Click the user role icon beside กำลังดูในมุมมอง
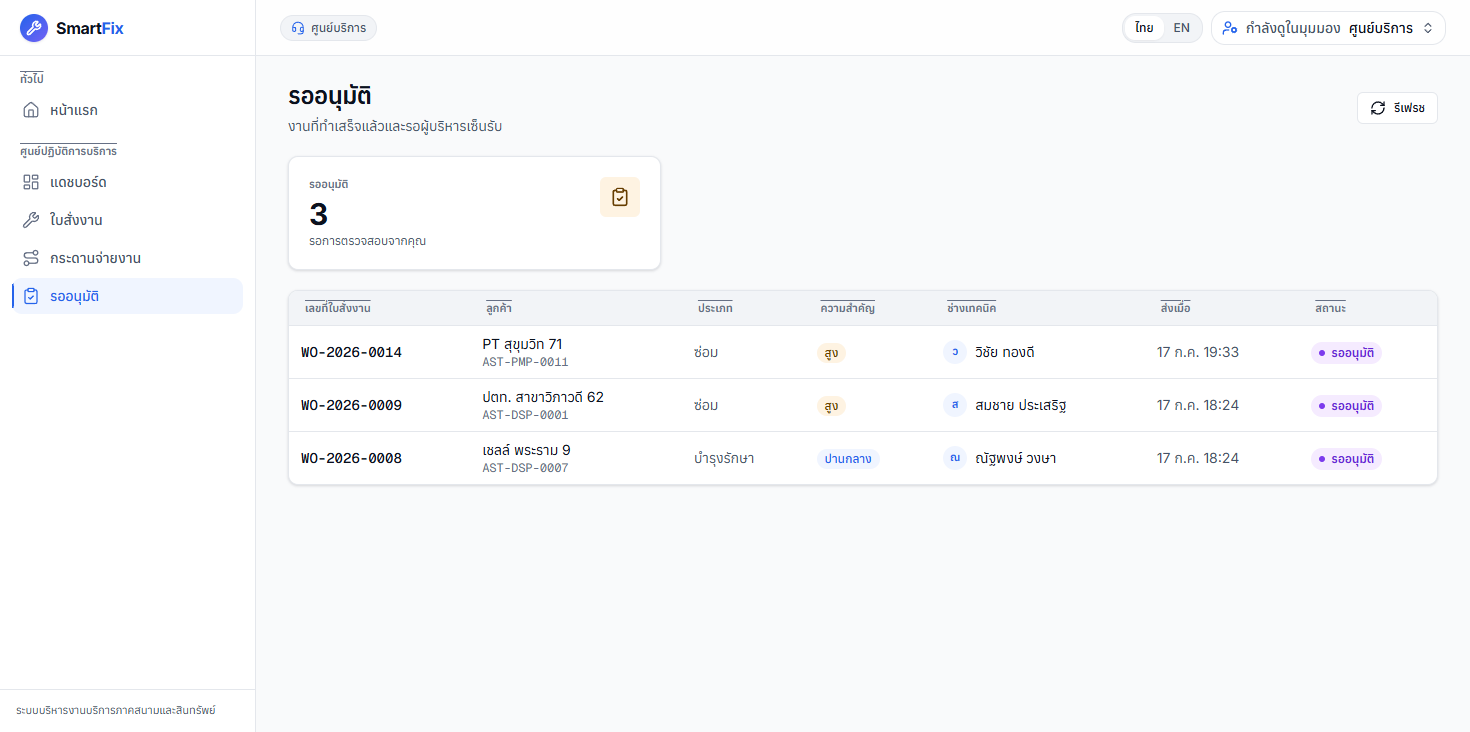This screenshot has height=732, width=1470. 1230,28
